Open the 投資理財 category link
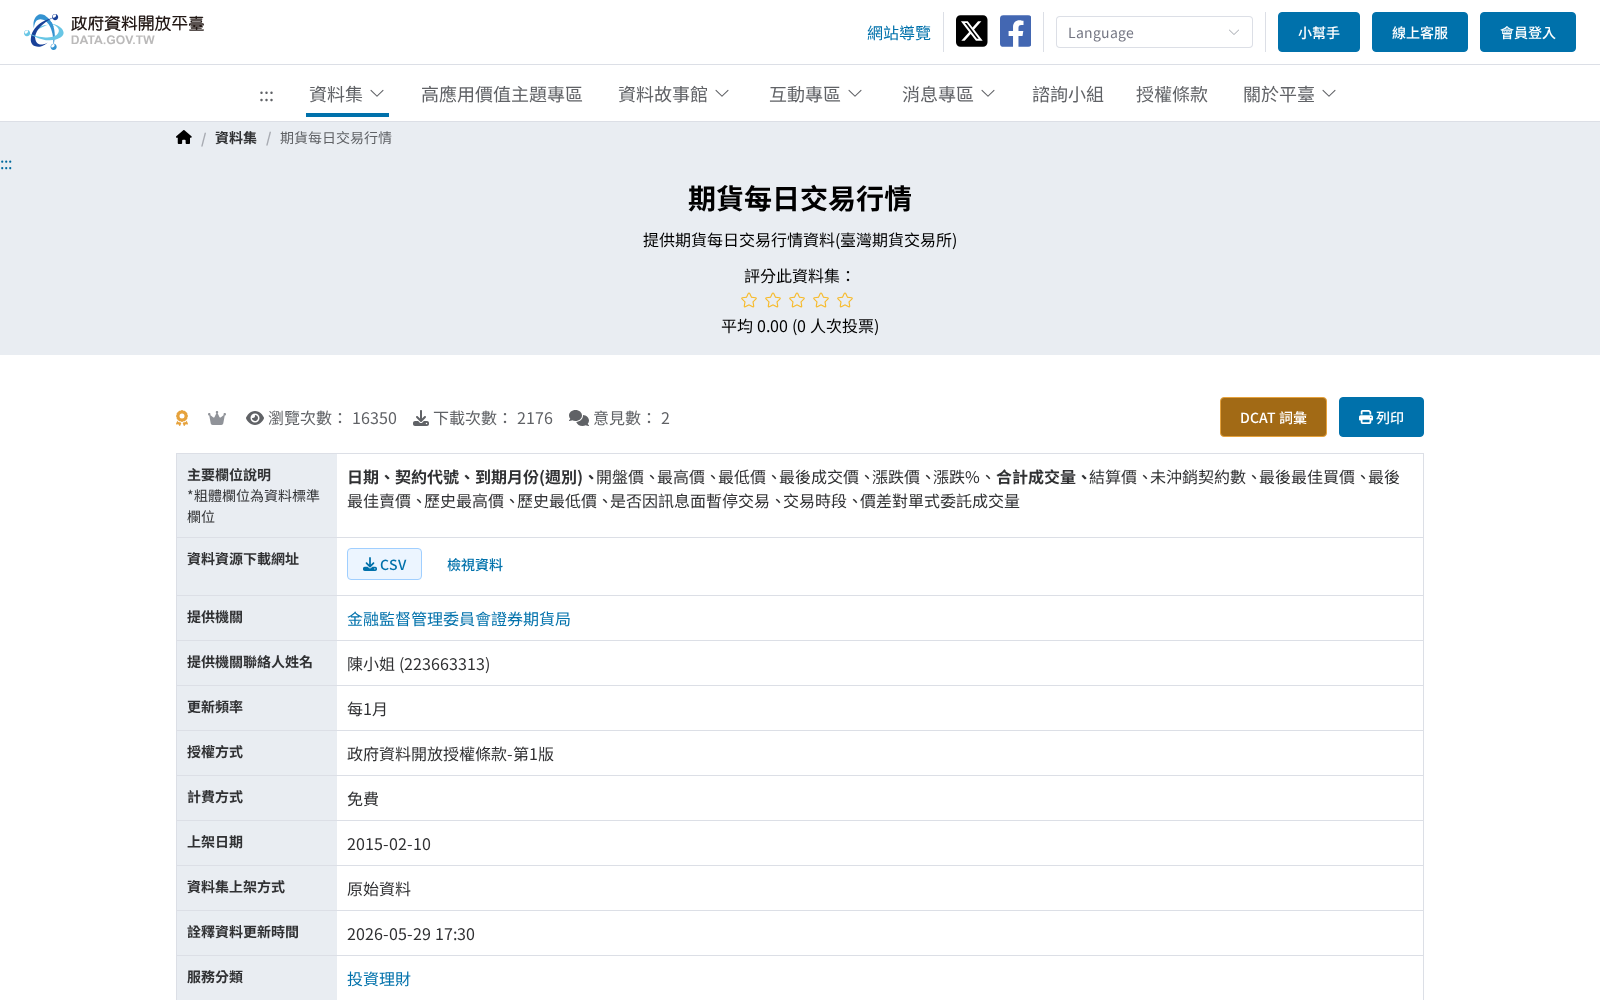The width and height of the screenshot is (1600, 1000). (x=379, y=979)
